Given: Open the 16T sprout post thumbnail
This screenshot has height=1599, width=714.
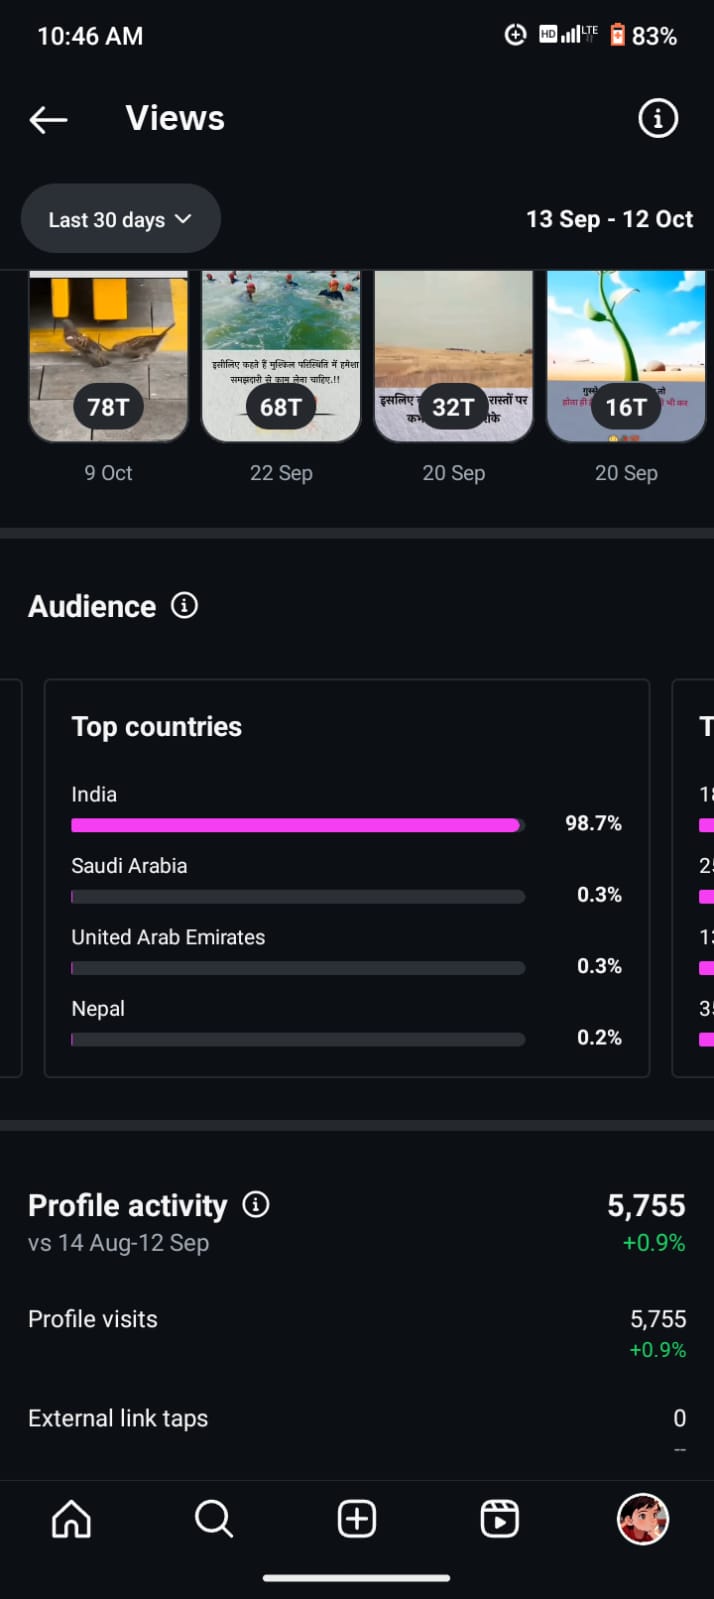Looking at the screenshot, I should [626, 356].
